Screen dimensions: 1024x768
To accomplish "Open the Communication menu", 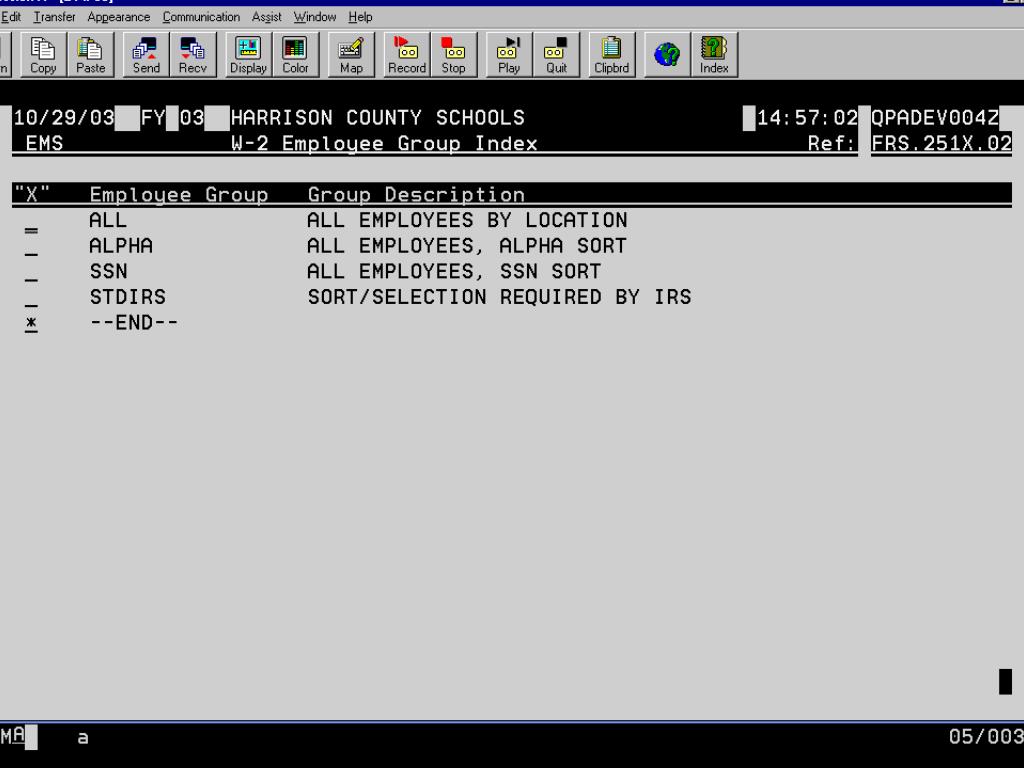I will point(201,17).
